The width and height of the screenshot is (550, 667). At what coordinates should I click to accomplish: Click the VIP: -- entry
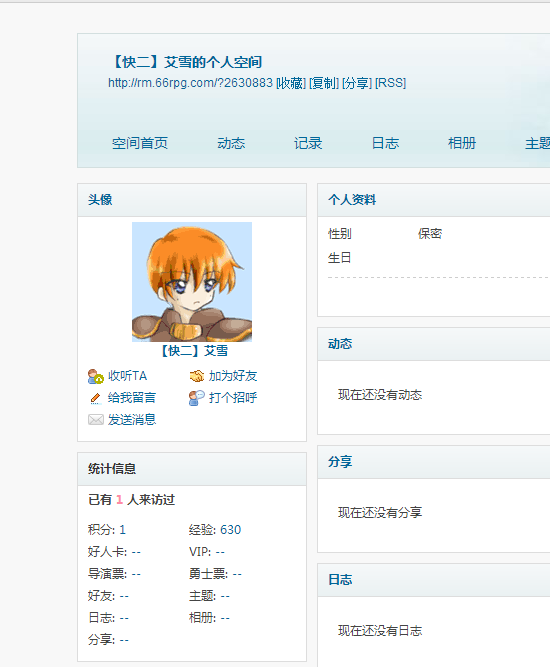click(207, 552)
